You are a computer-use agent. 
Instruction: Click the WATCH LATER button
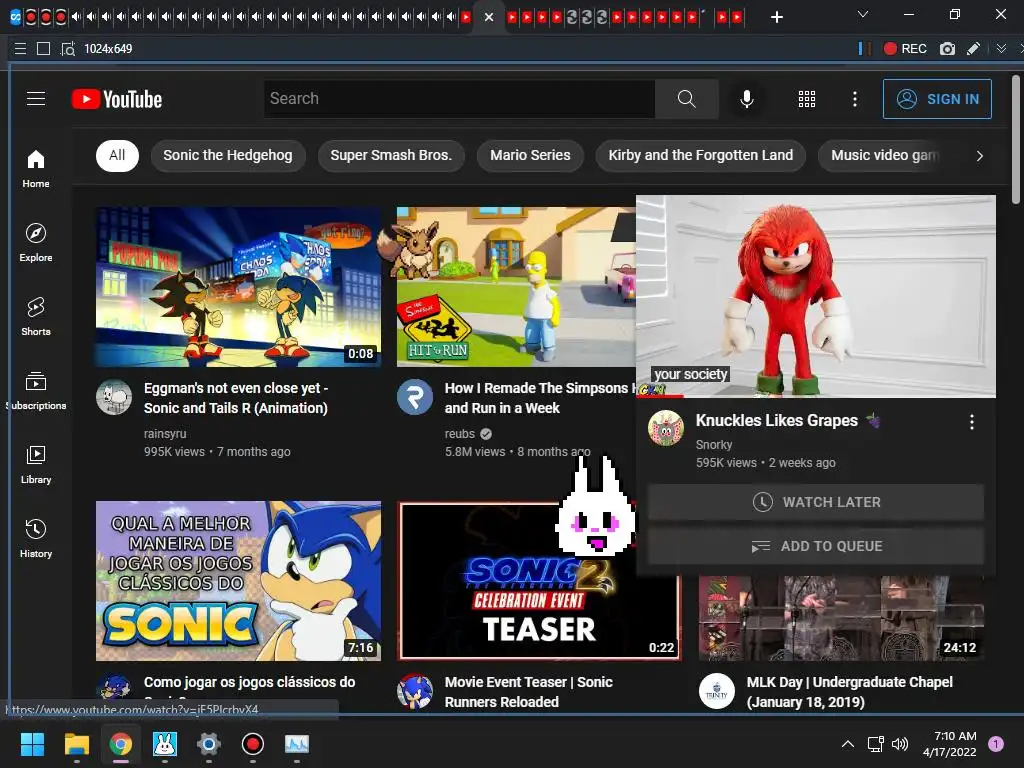tap(816, 502)
